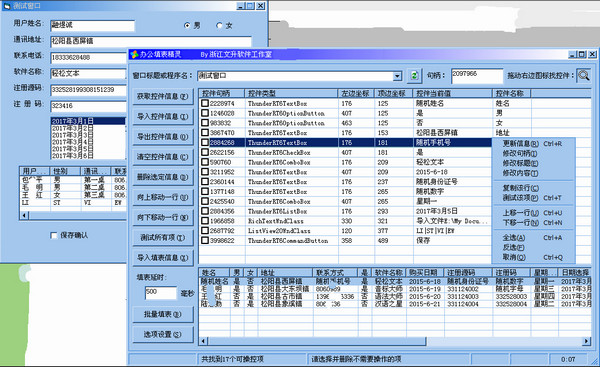Click left scroll arrow of 测试窗口 list
This screenshot has height=367, width=600.
(x=24, y=216)
